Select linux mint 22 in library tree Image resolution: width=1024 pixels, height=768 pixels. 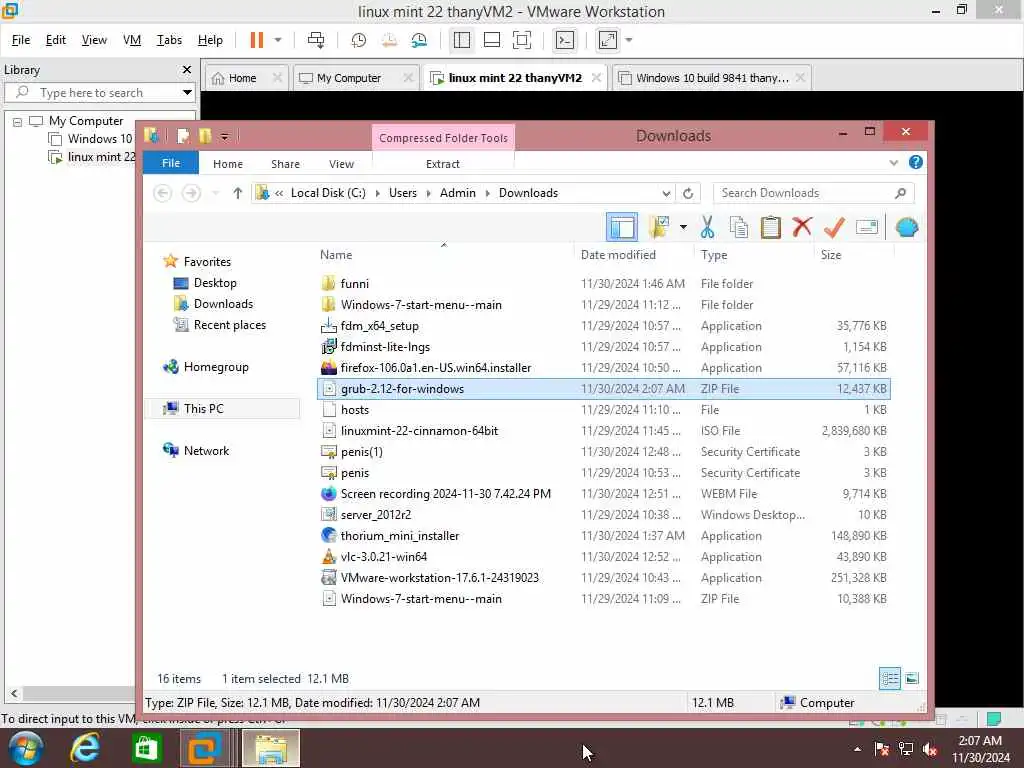(101, 157)
